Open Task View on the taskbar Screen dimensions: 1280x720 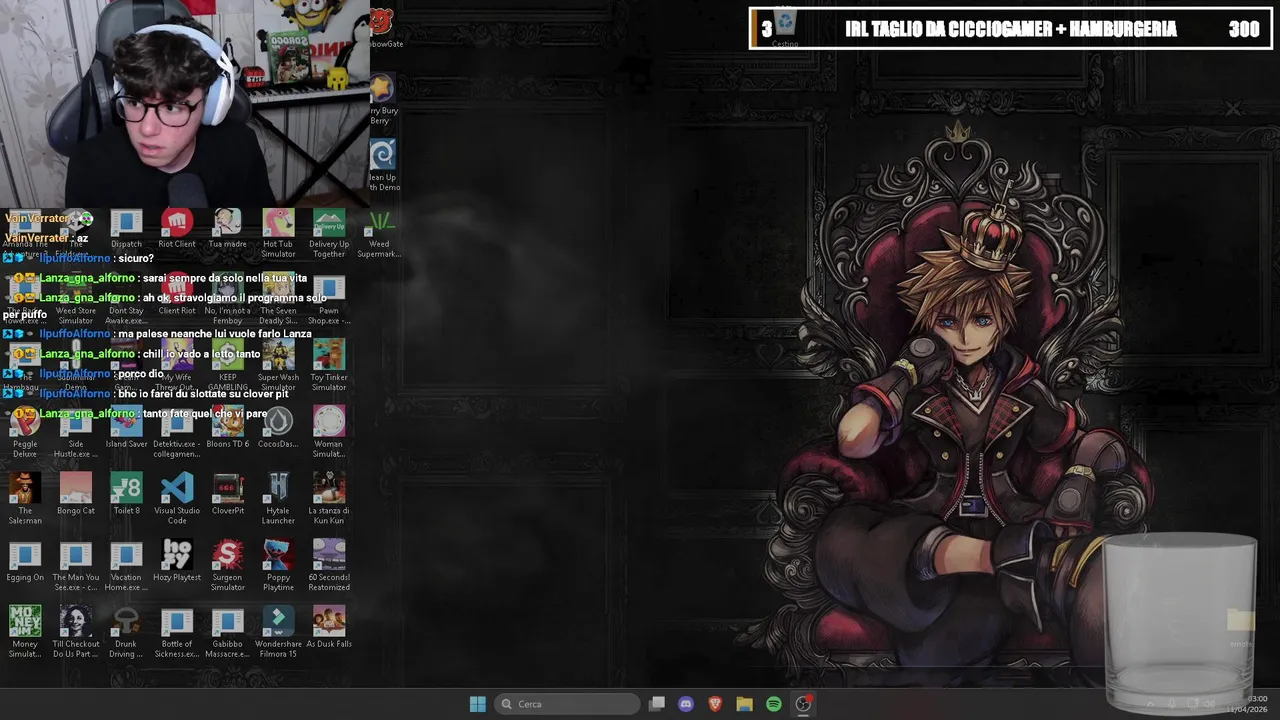pyautogui.click(x=657, y=704)
